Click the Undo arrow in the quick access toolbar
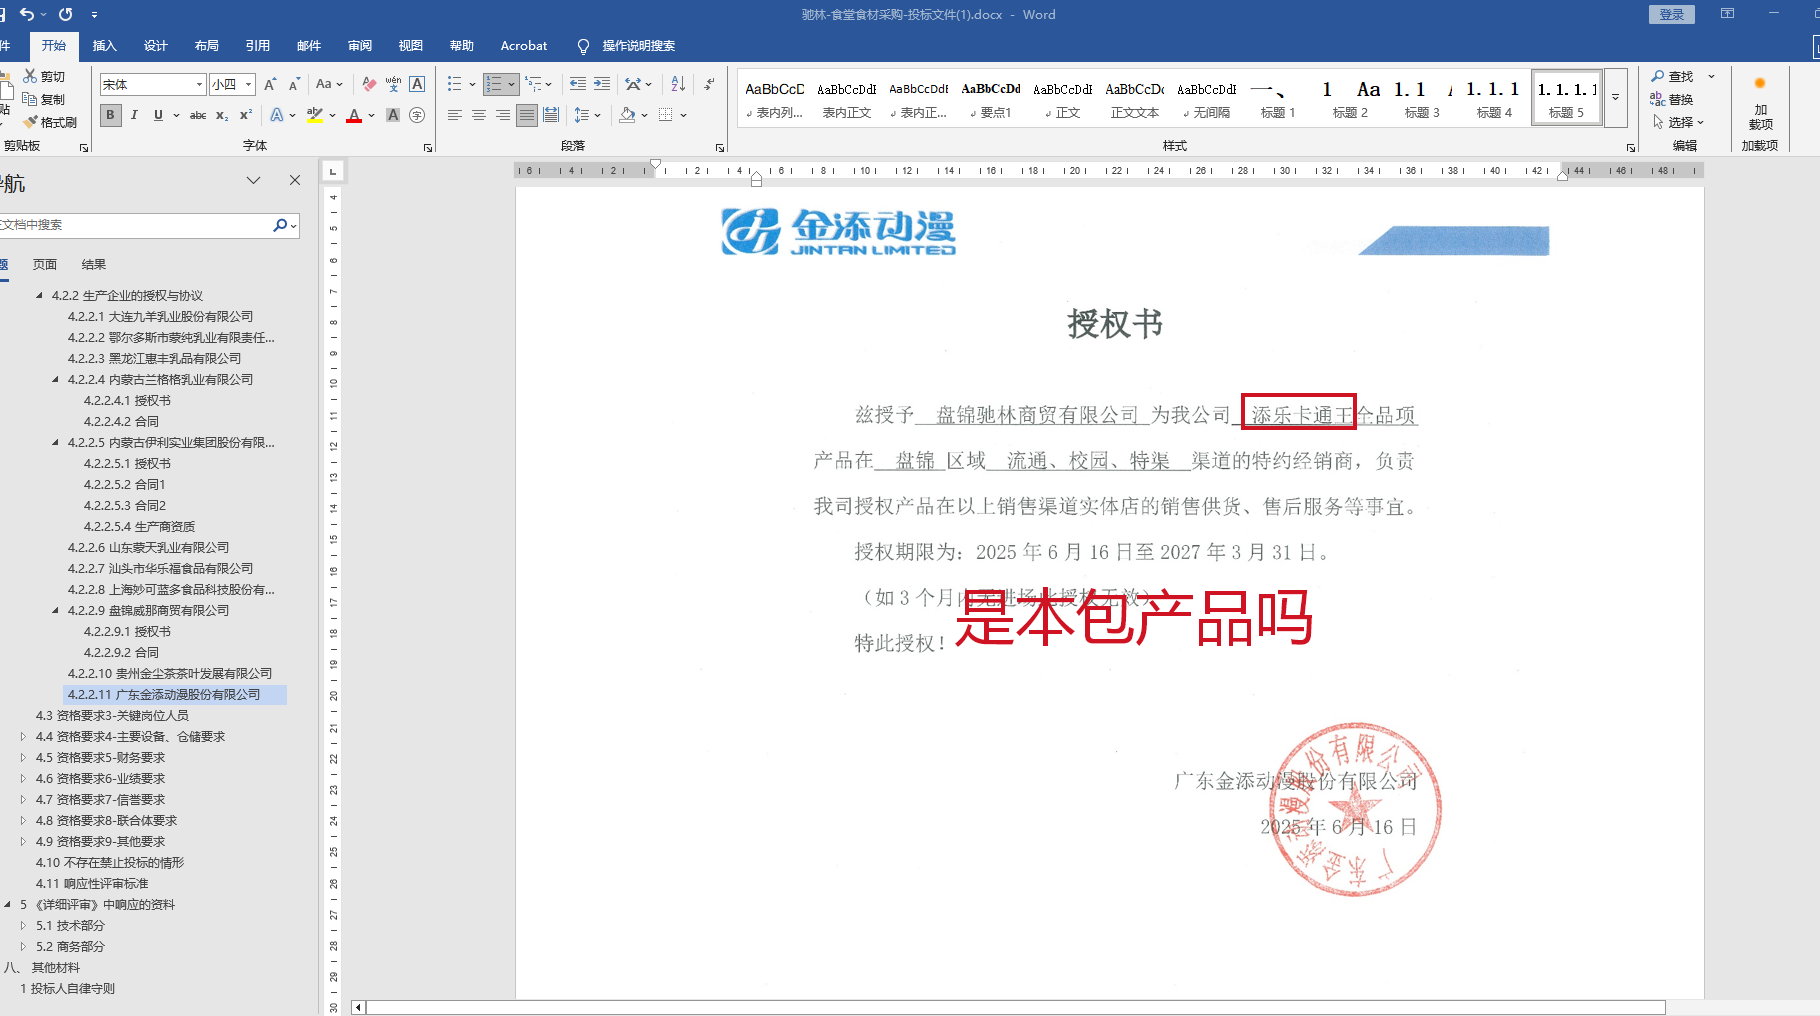 [x=27, y=14]
